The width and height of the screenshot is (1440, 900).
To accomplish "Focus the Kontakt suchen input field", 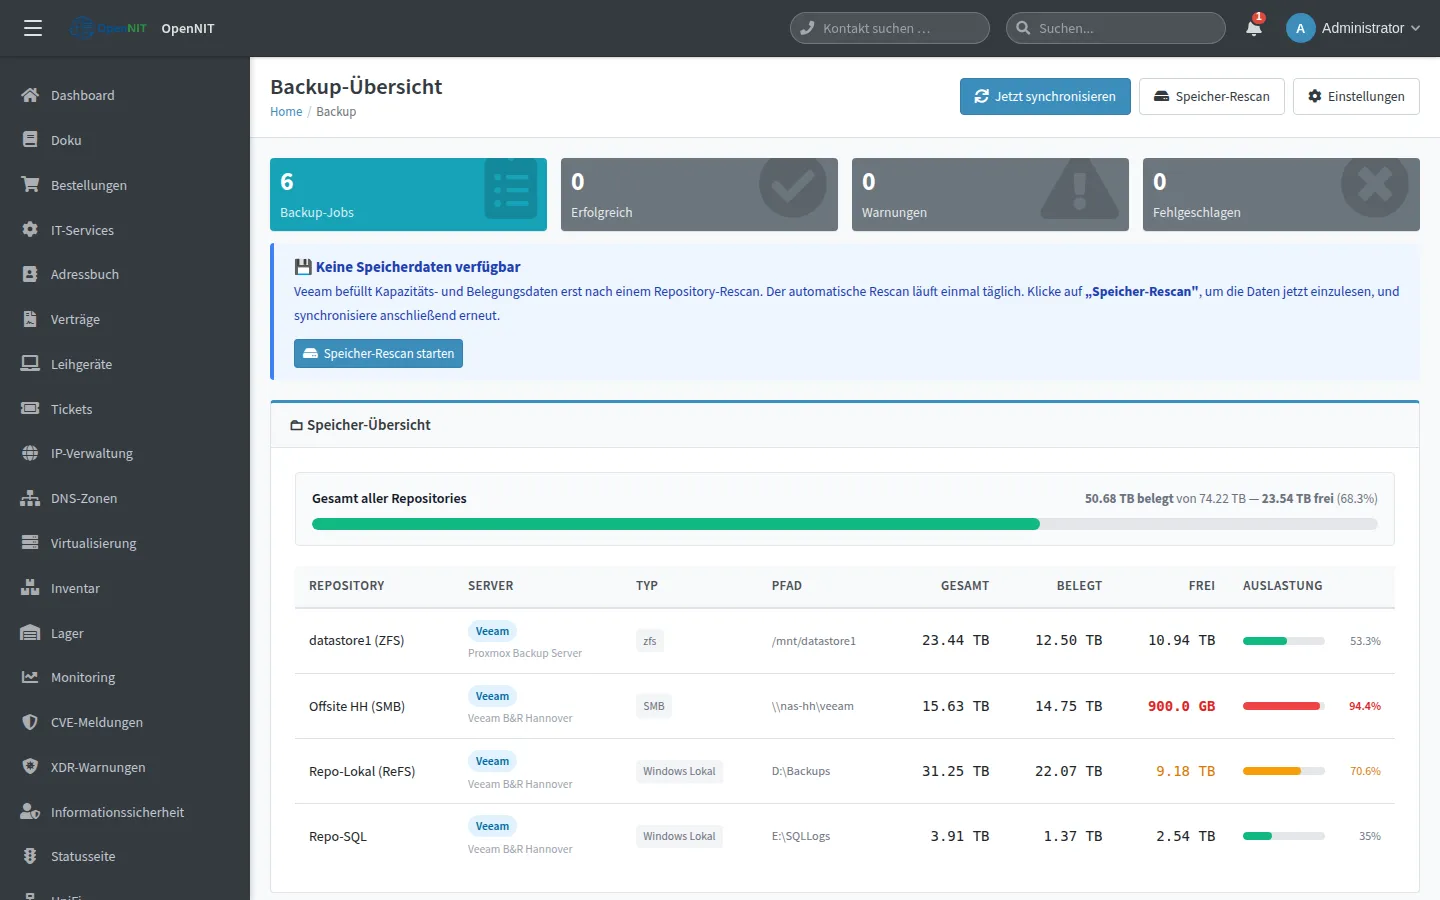I will [x=890, y=28].
